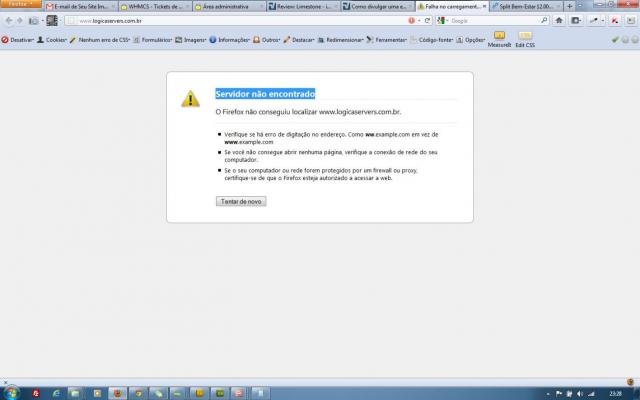Open the Opções developer menu
The height and width of the screenshot is (400, 640).
(471, 40)
